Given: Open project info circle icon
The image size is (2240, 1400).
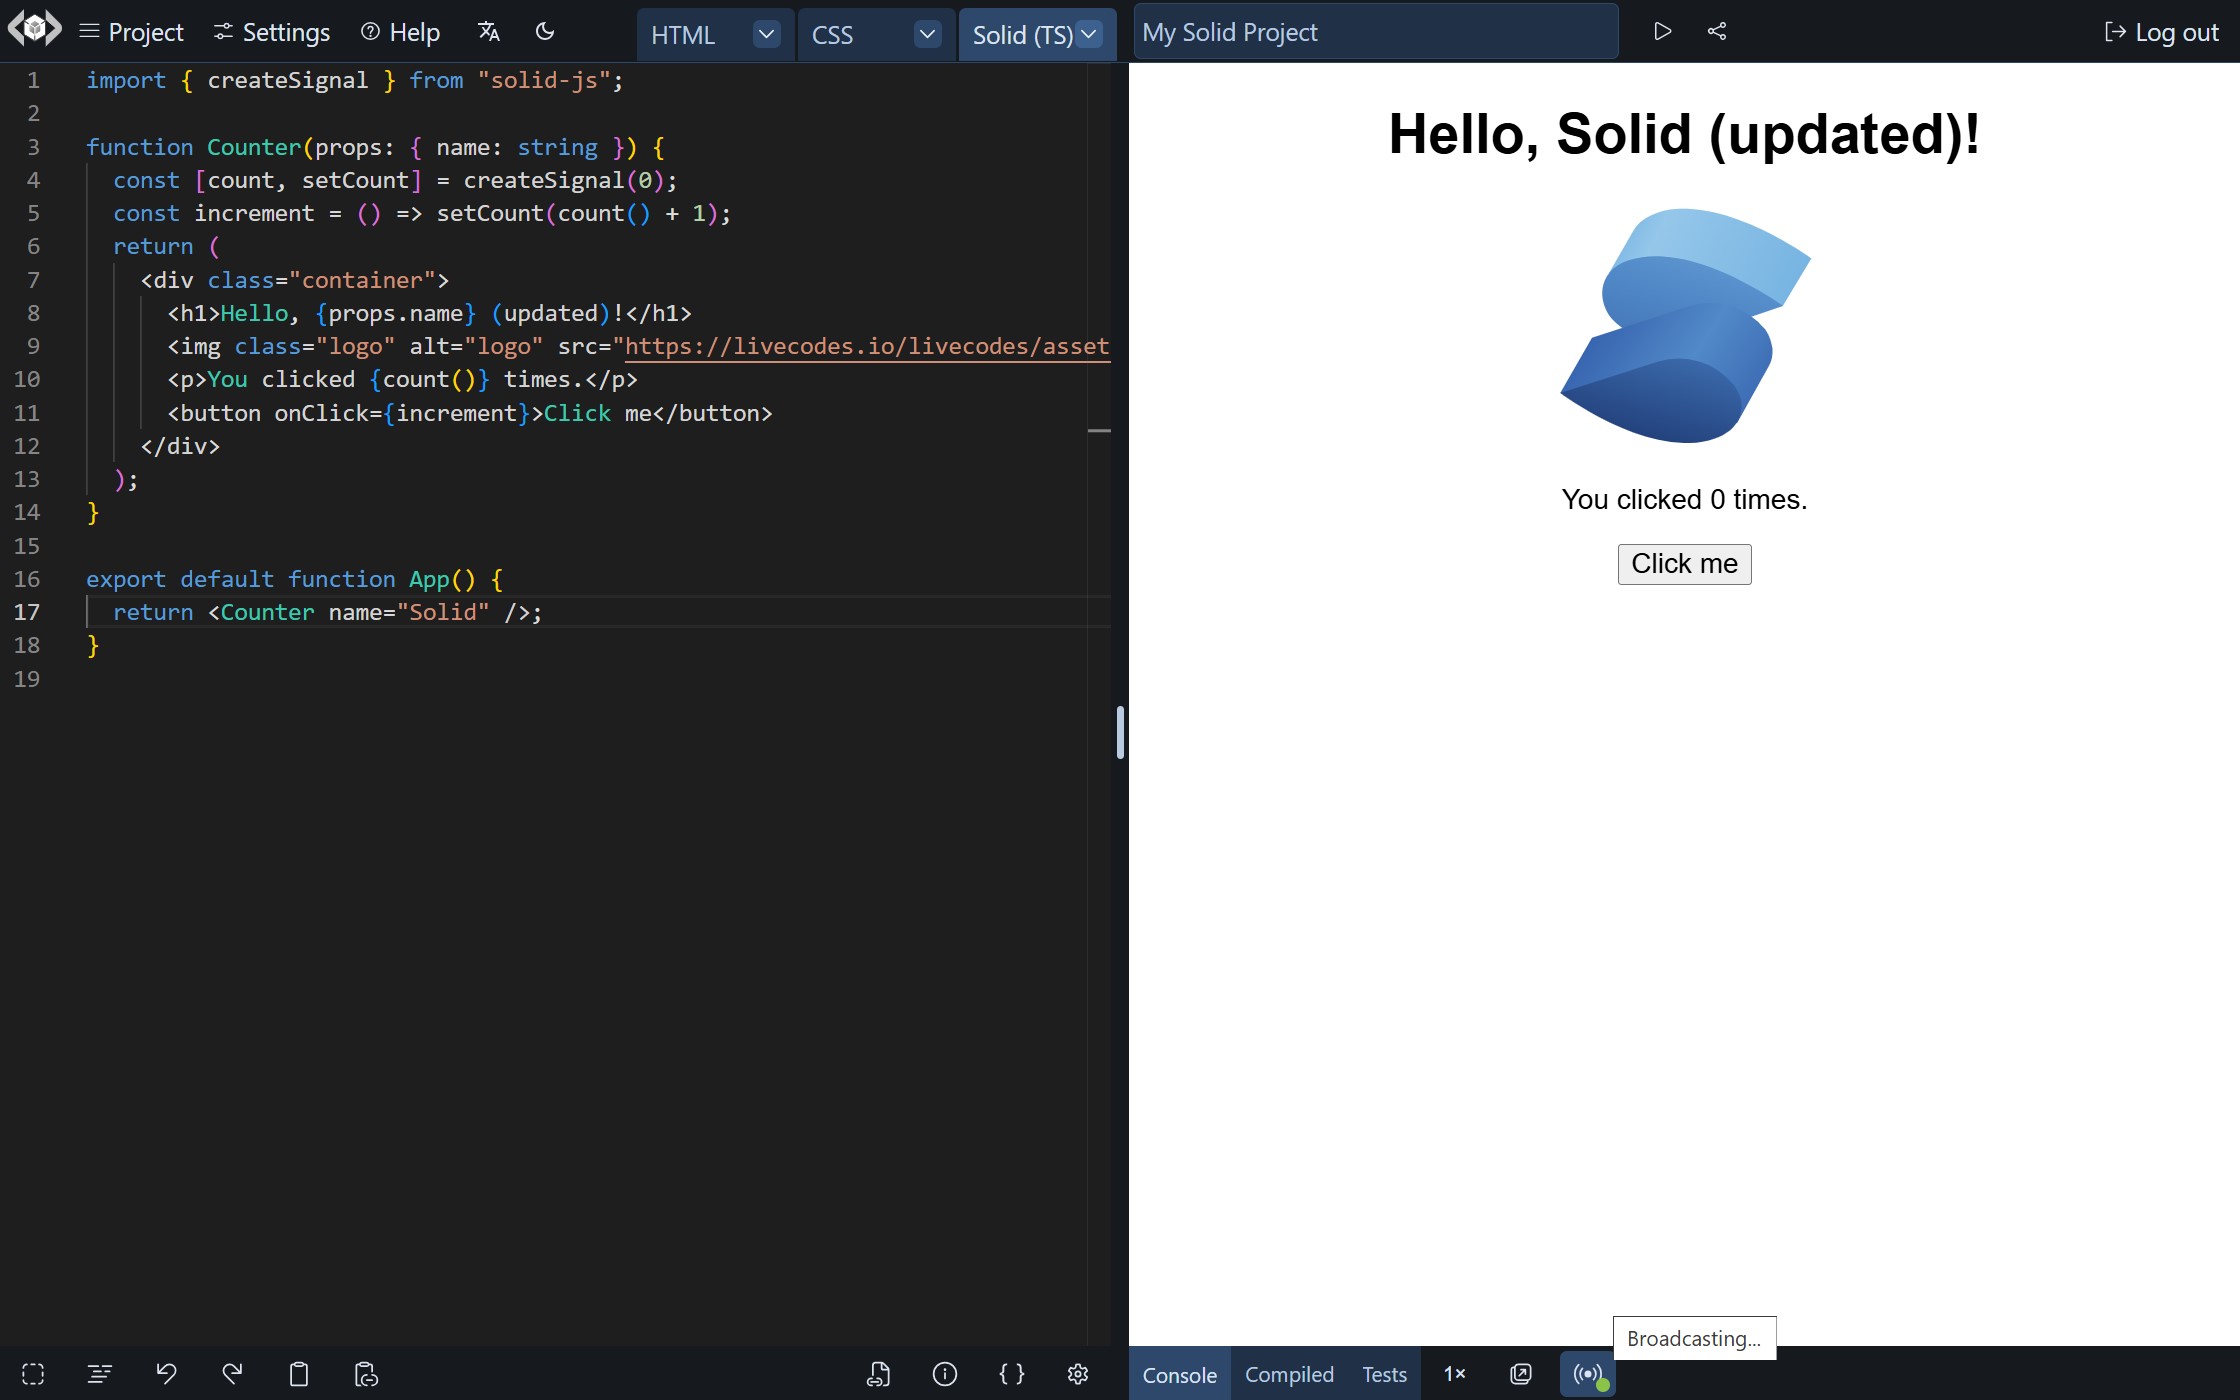Looking at the screenshot, I should point(944,1374).
